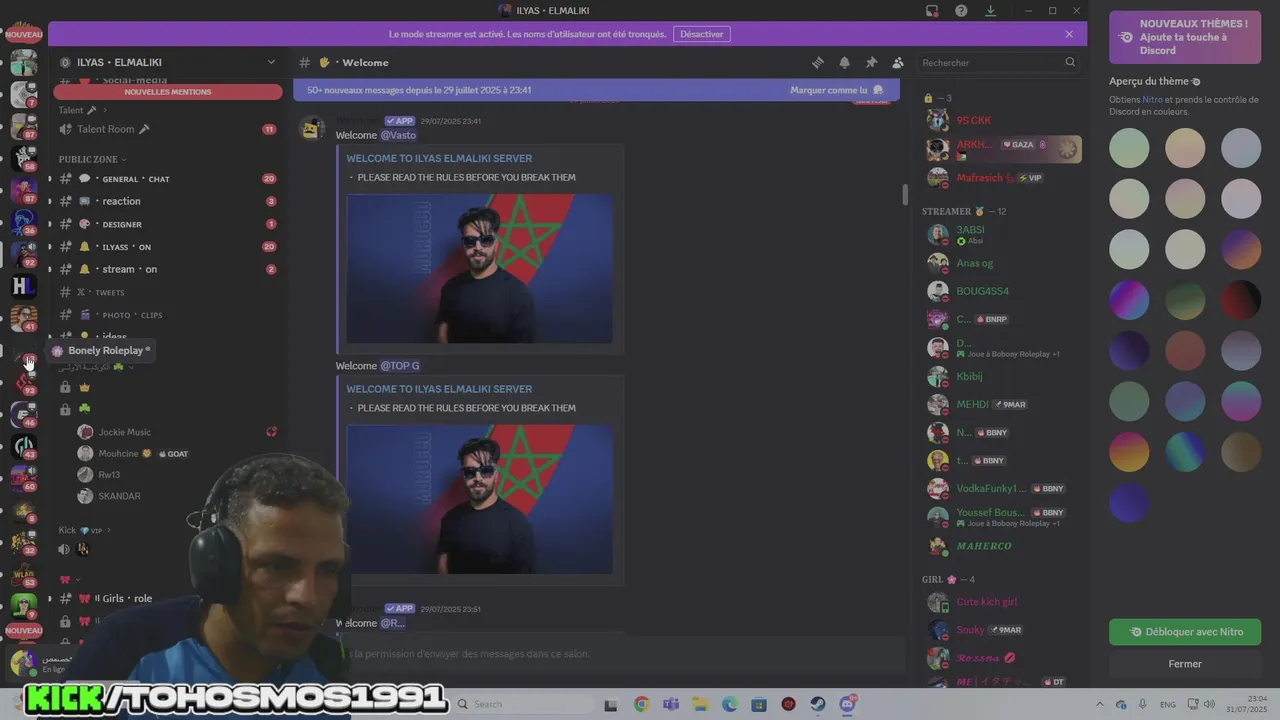Open the reaction channel
Viewport: 1280px width, 720px height.
(x=166, y=201)
